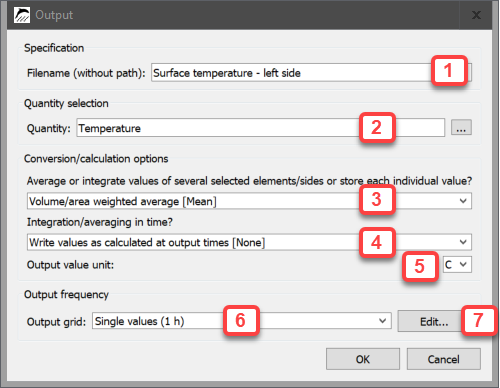Click the Output value unit label
The image size is (500, 388).
click(70, 265)
